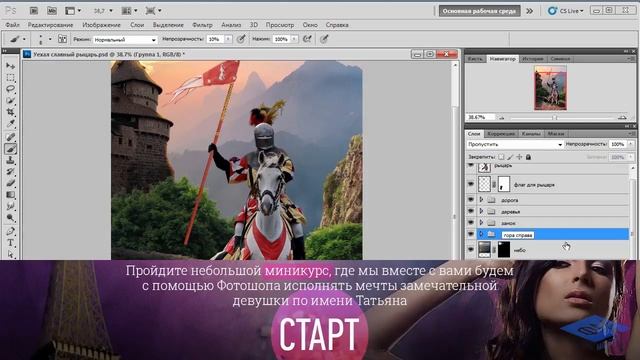
Task: Select the Eraser tool
Action: pos(11,183)
